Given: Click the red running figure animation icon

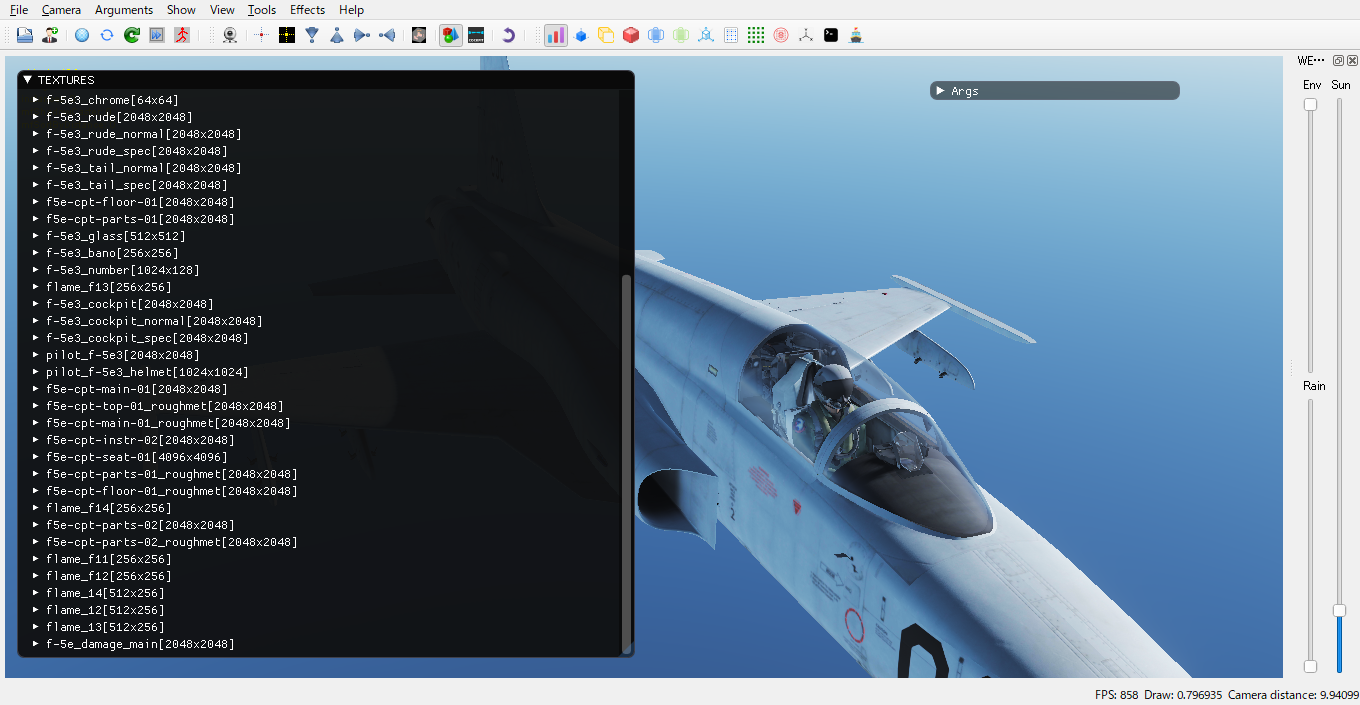Looking at the screenshot, I should point(181,35).
